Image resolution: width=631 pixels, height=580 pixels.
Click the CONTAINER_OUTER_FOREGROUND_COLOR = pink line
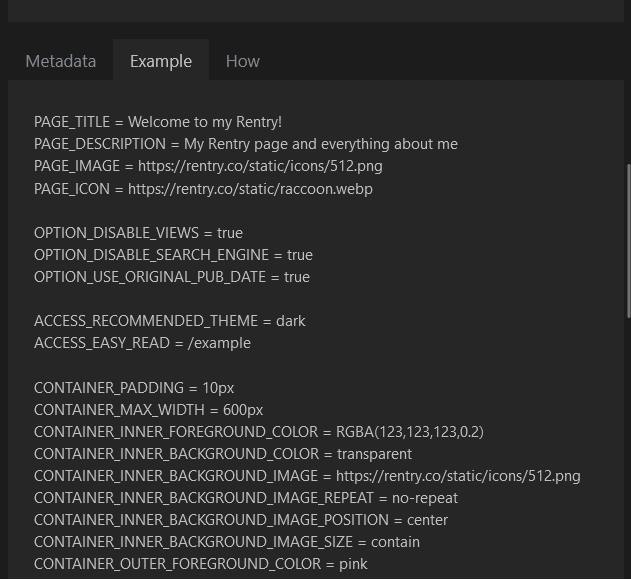click(x=201, y=564)
